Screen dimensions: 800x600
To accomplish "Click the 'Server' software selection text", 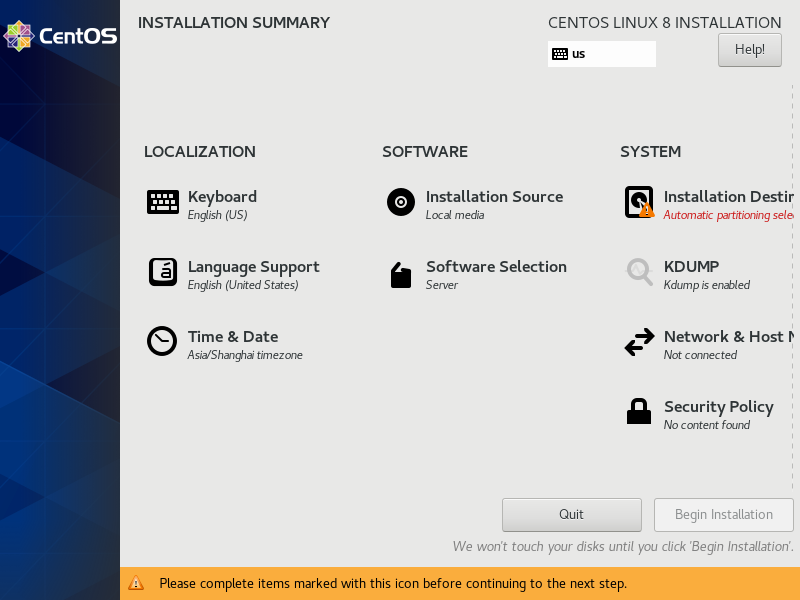I will [x=441, y=285].
